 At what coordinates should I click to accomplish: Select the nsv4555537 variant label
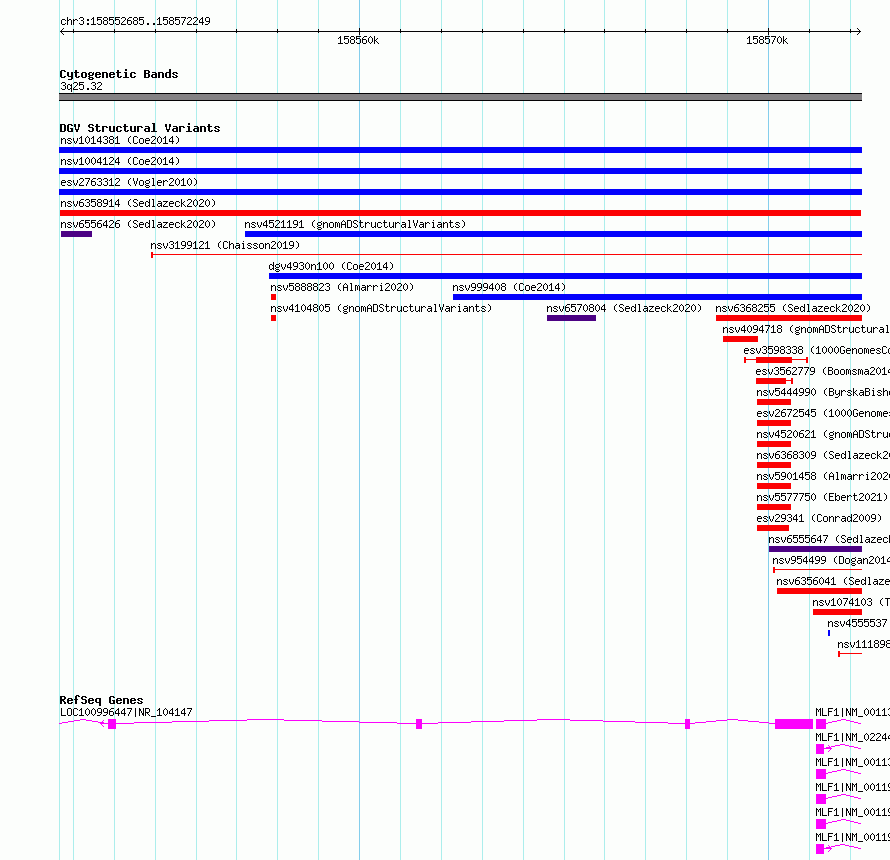coord(858,623)
